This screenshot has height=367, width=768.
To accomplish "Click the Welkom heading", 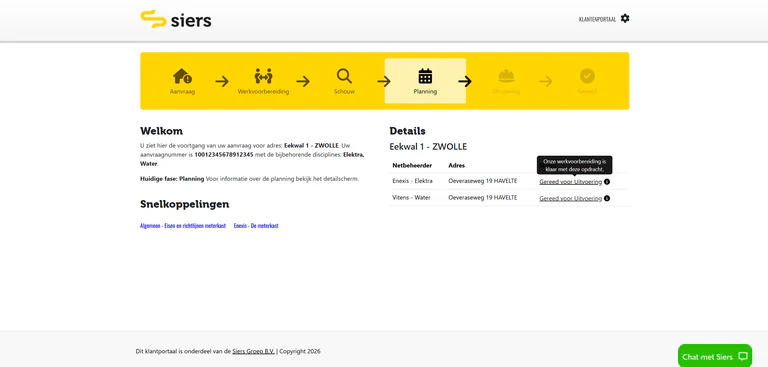I will click(x=161, y=131).
